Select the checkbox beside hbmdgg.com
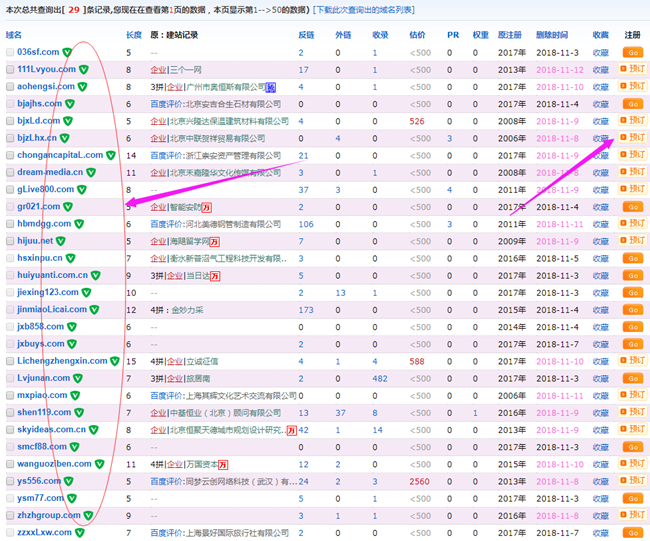 pos(9,224)
